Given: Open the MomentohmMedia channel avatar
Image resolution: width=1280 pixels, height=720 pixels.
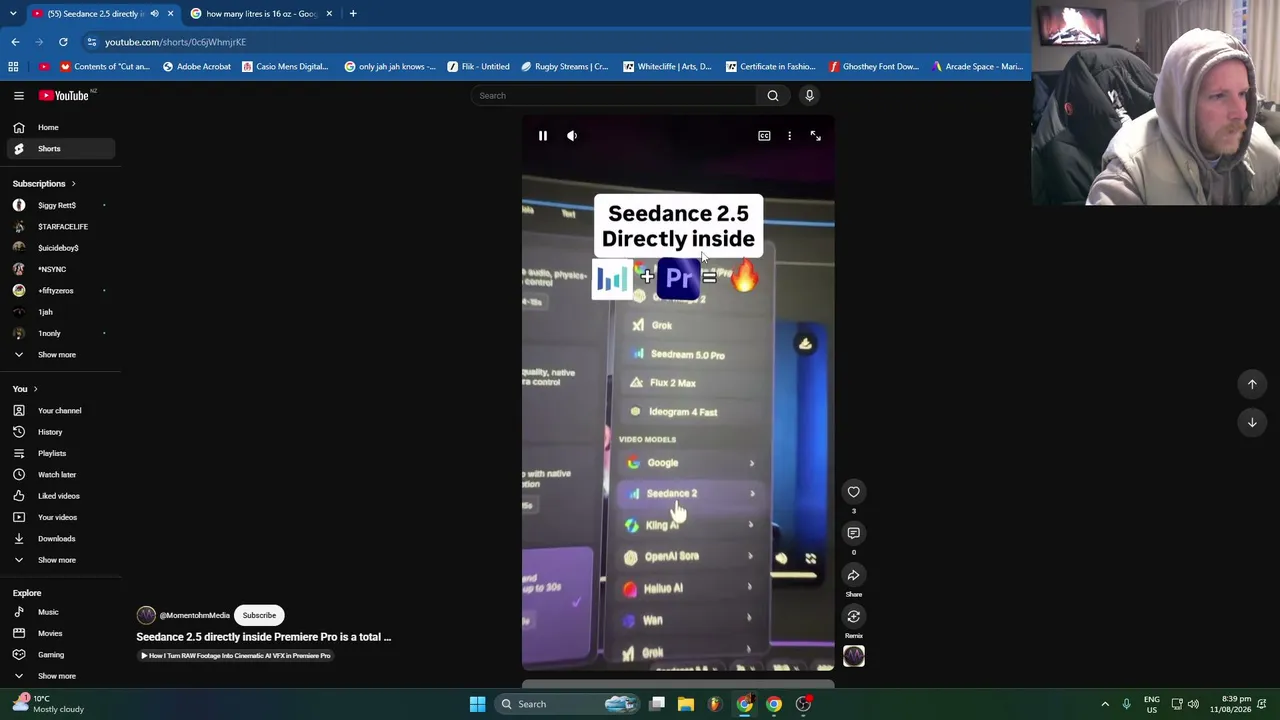Looking at the screenshot, I should [x=146, y=615].
